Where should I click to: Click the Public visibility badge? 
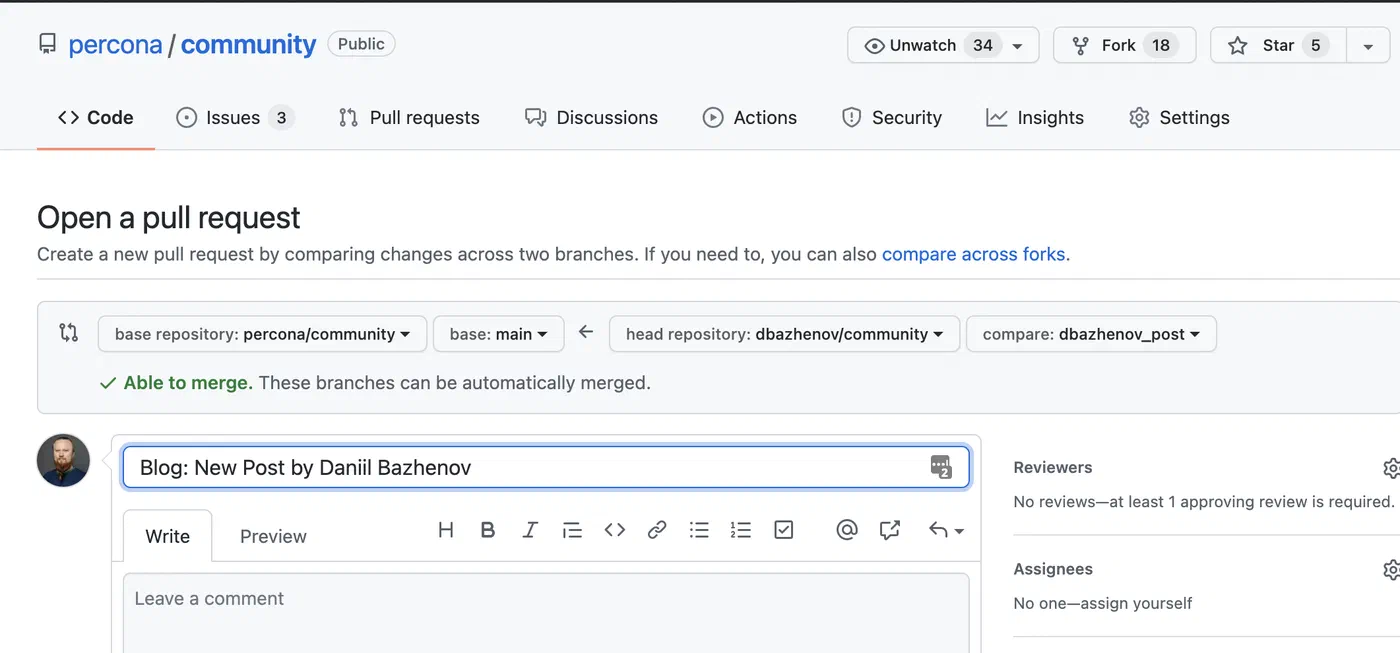click(x=361, y=44)
